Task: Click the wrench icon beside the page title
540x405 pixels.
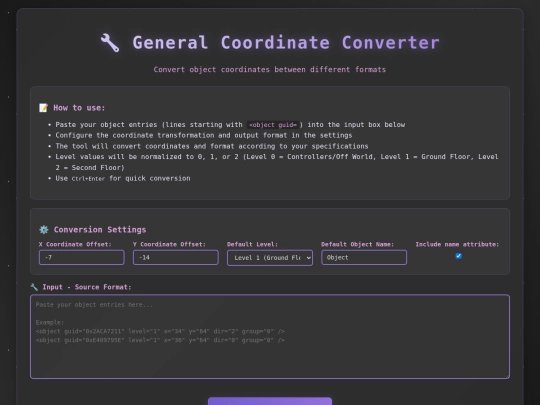Action: [110, 43]
